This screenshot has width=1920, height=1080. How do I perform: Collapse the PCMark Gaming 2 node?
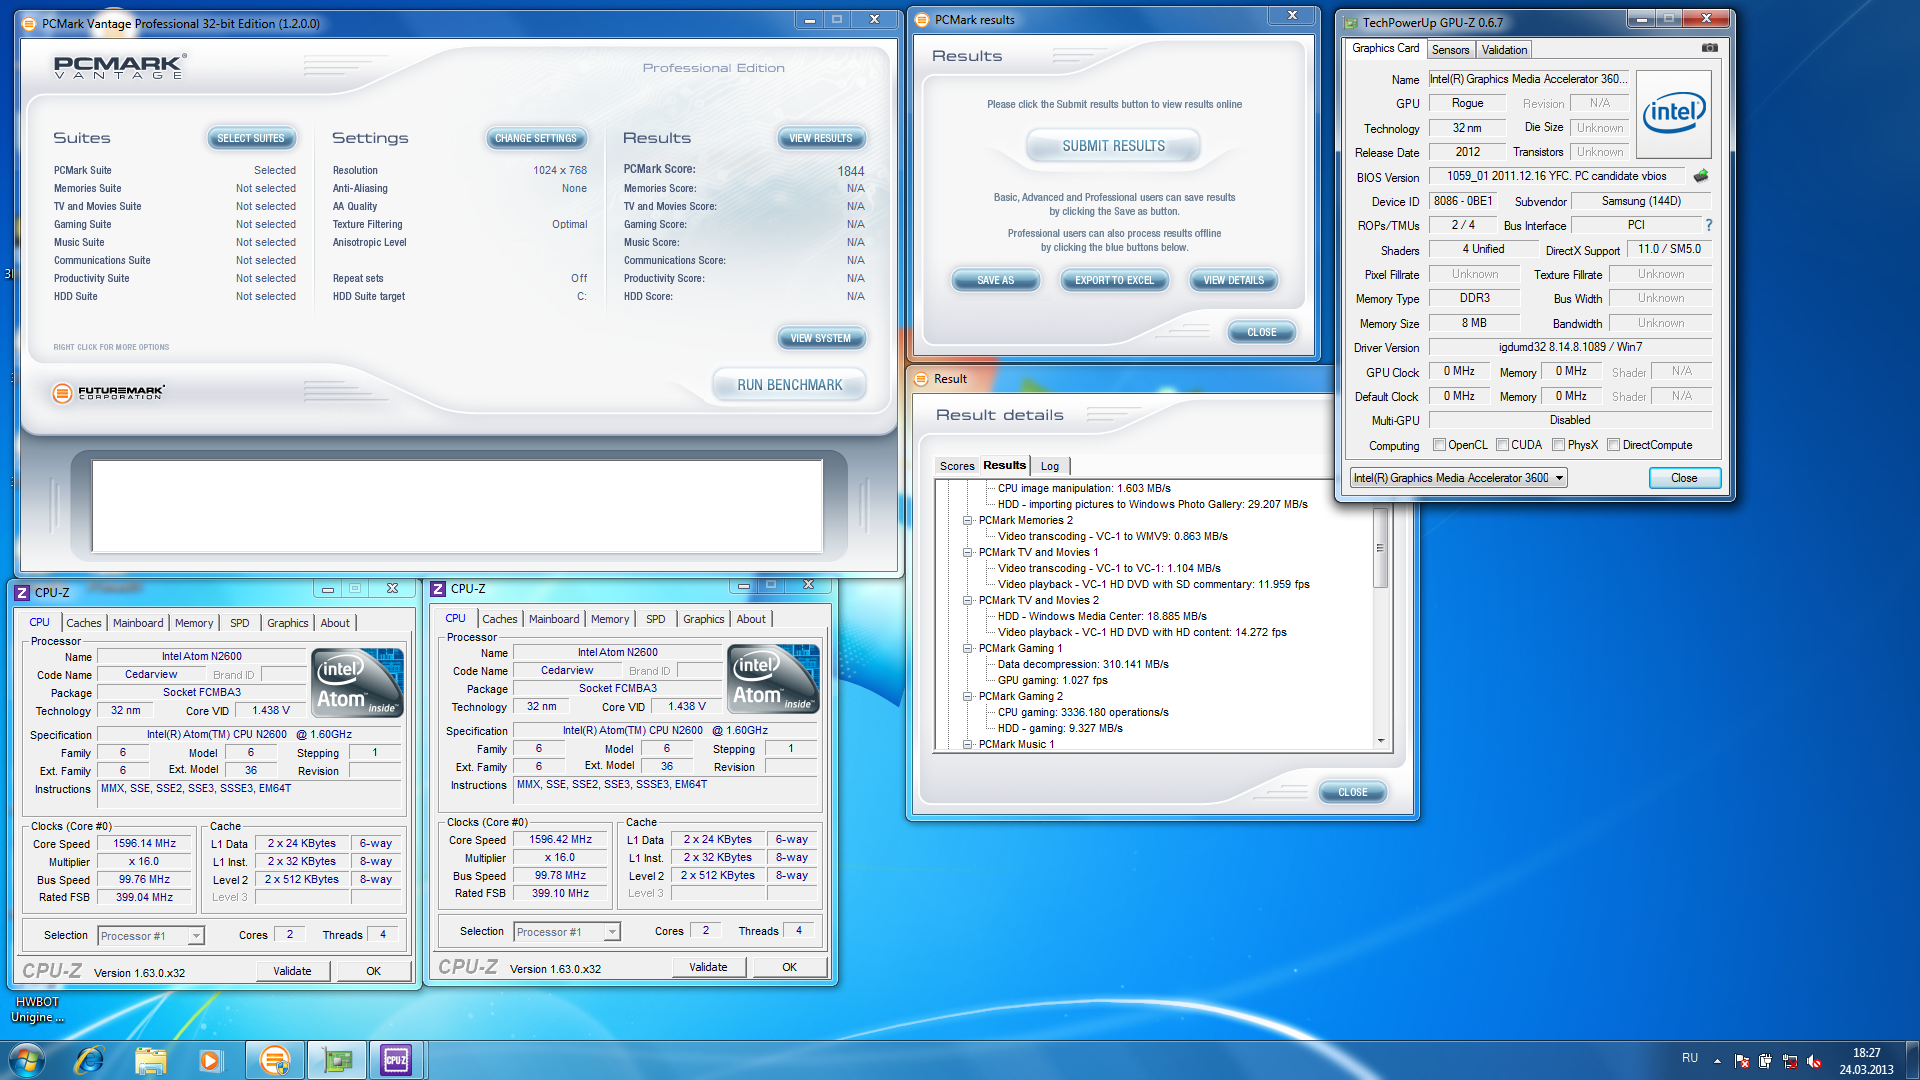click(967, 696)
